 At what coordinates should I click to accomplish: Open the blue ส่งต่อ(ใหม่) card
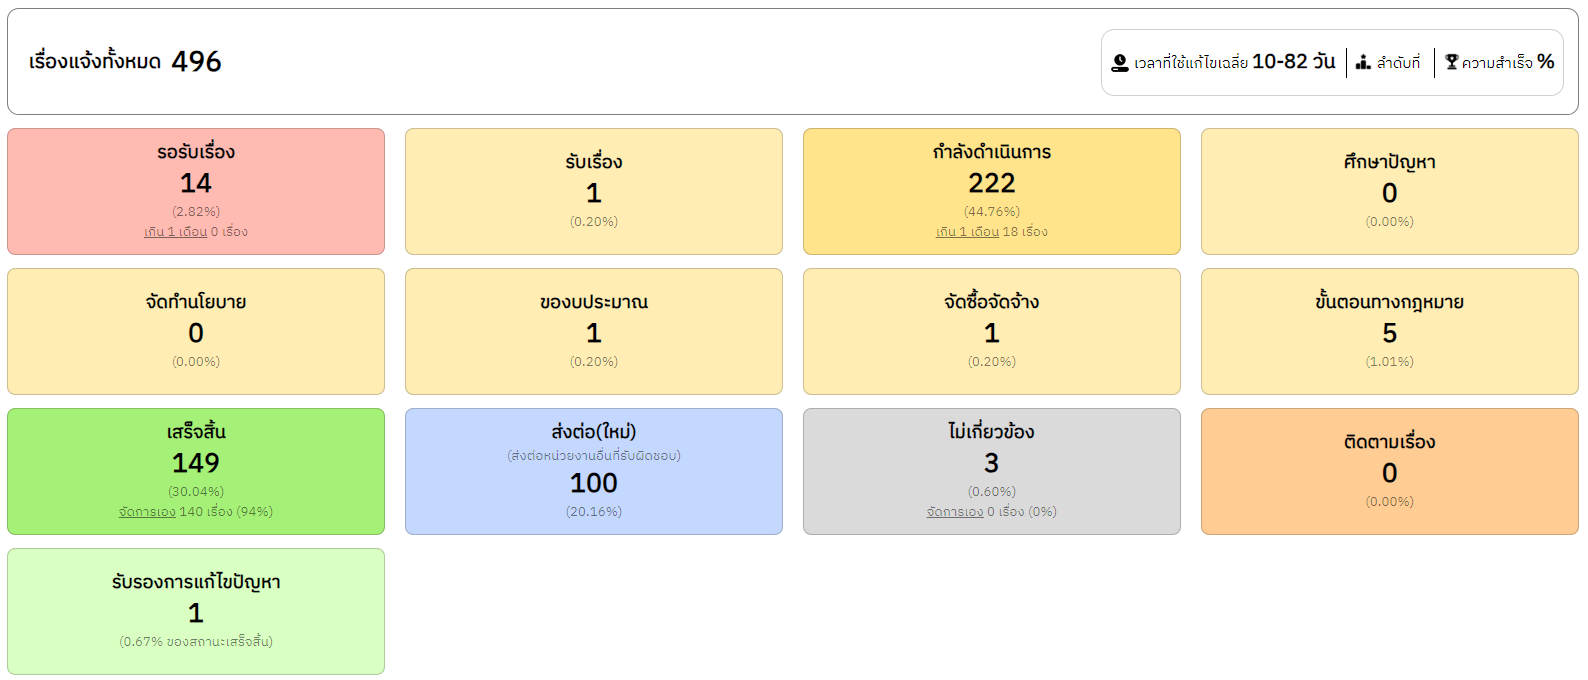tap(594, 480)
